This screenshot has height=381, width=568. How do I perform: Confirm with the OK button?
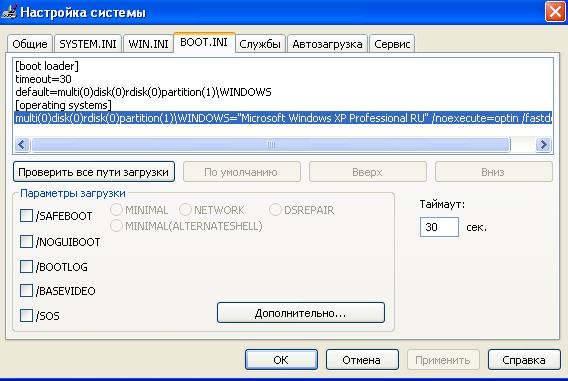tap(281, 360)
